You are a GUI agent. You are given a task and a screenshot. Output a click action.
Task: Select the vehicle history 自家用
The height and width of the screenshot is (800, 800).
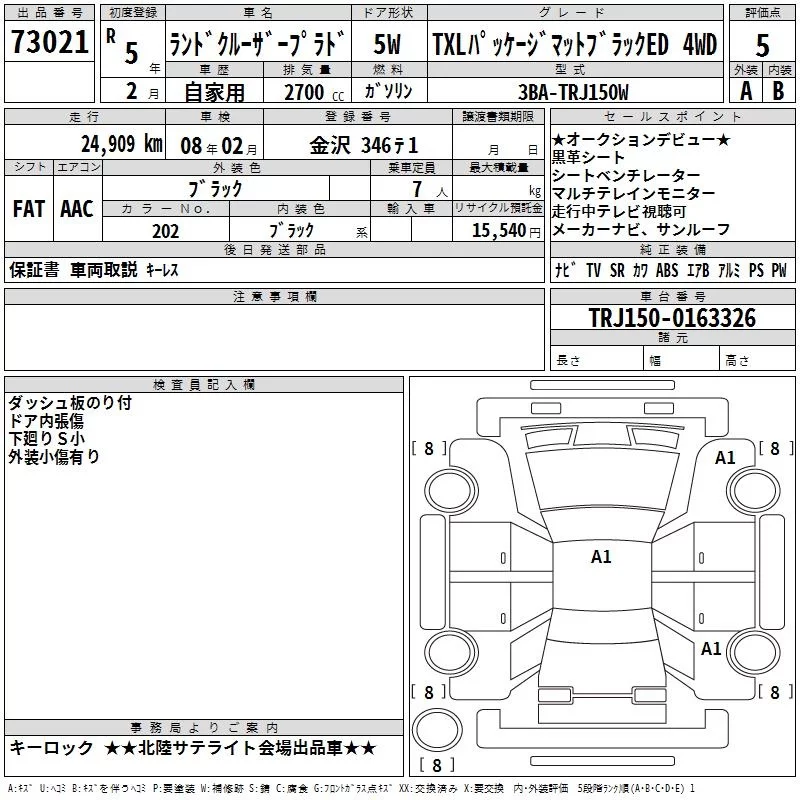point(214,92)
